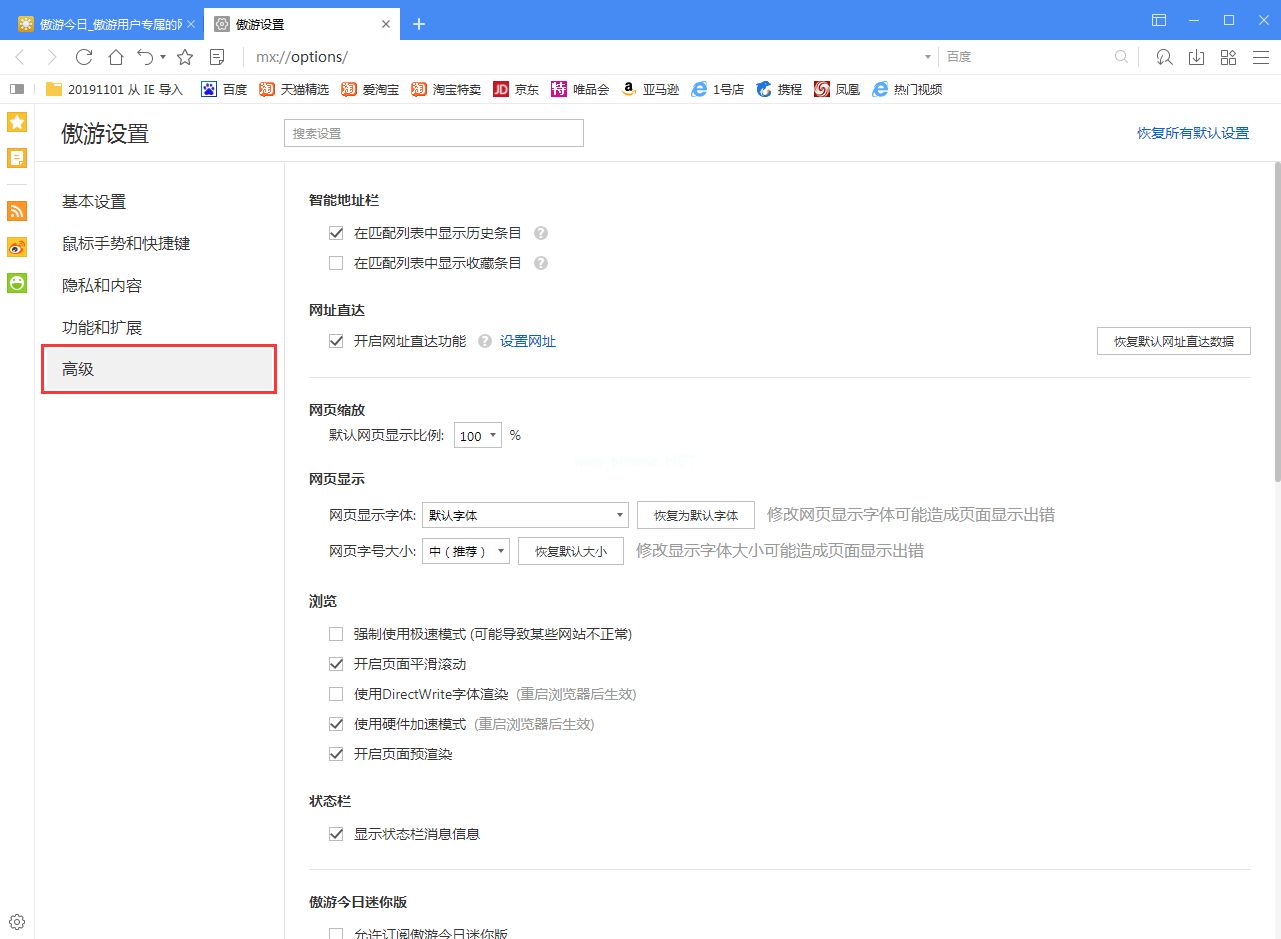Viewport: 1281px width, 939px height.
Task: Switch to the 隐私和内容 settings section
Action: [102, 285]
